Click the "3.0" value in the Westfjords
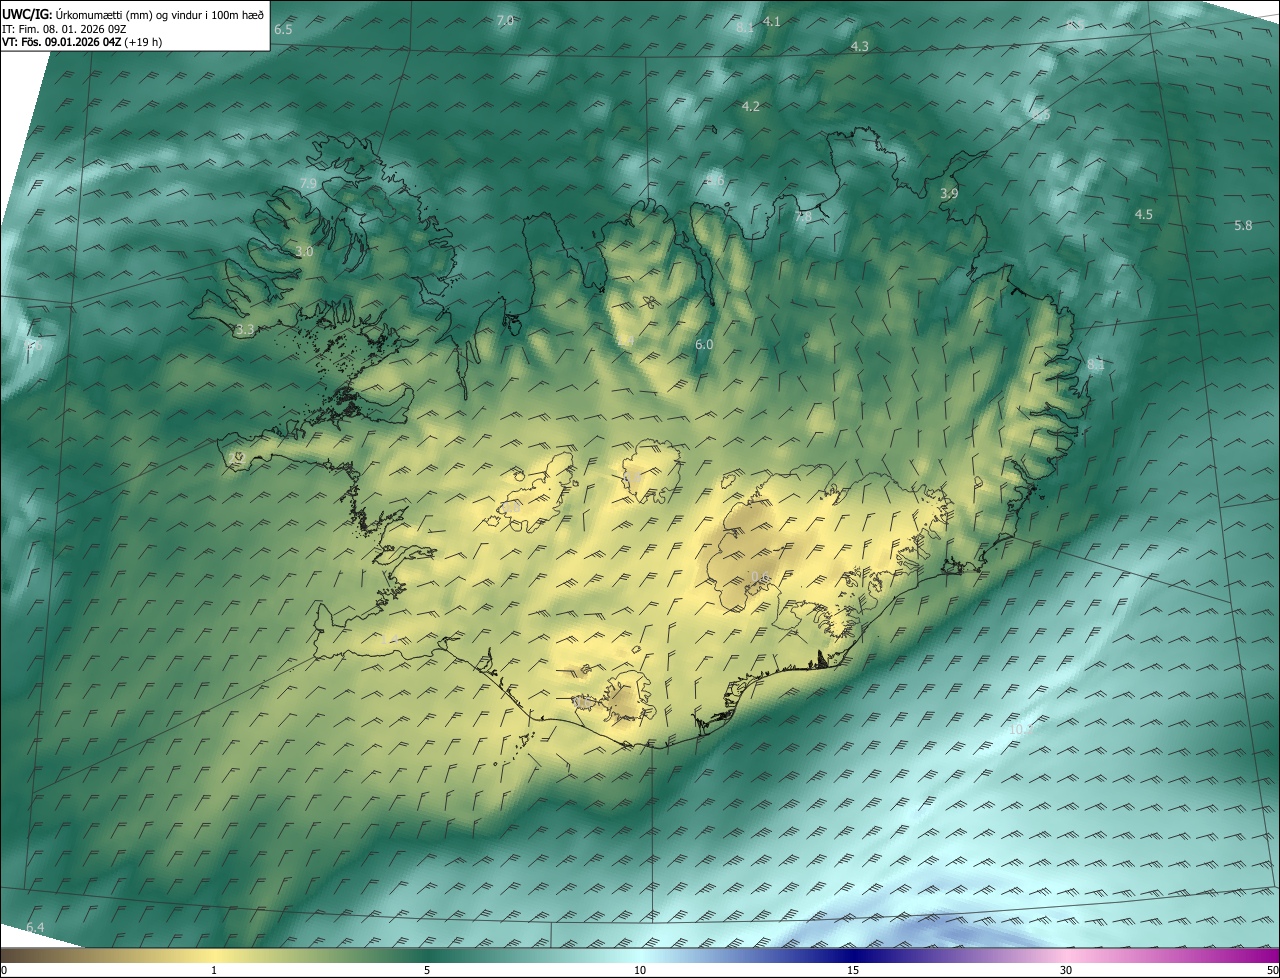Screen dimensions: 1280x978 (x=304, y=251)
